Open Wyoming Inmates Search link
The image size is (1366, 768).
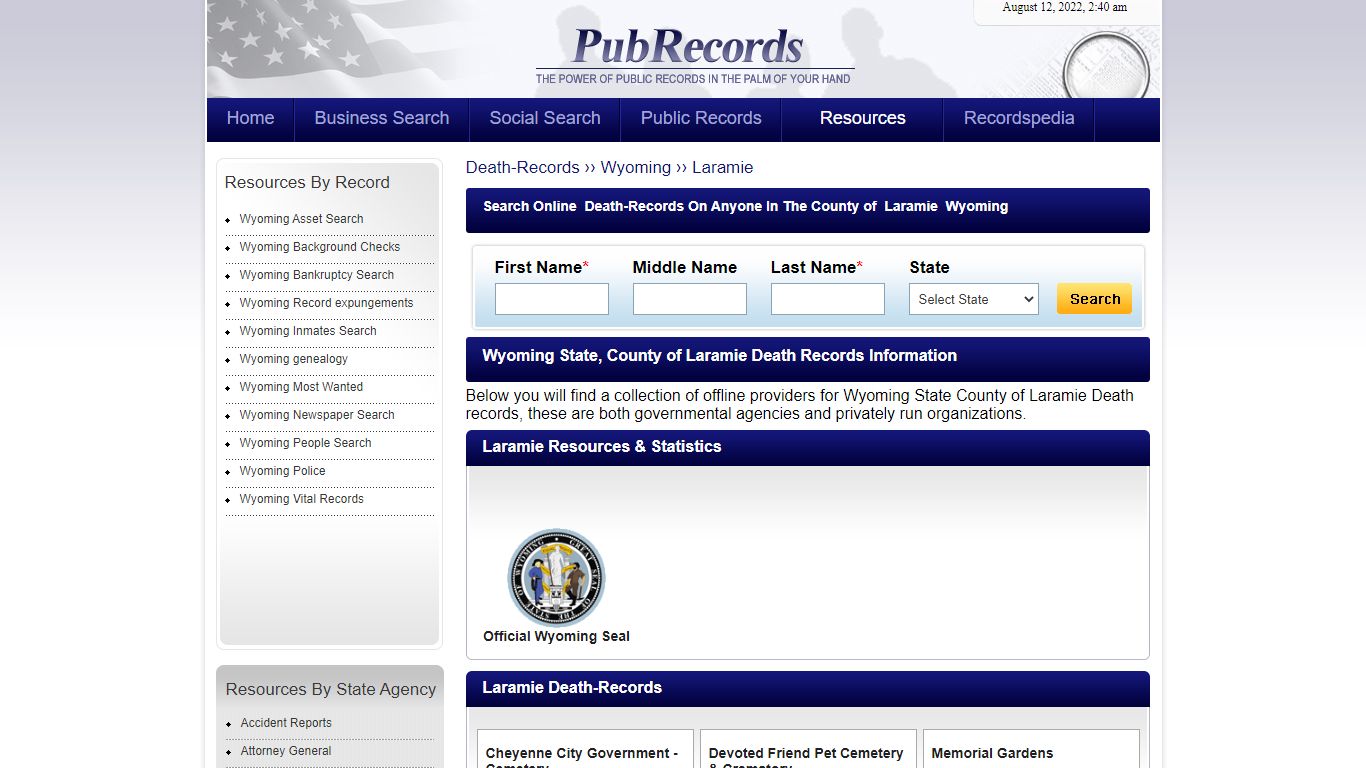point(308,331)
